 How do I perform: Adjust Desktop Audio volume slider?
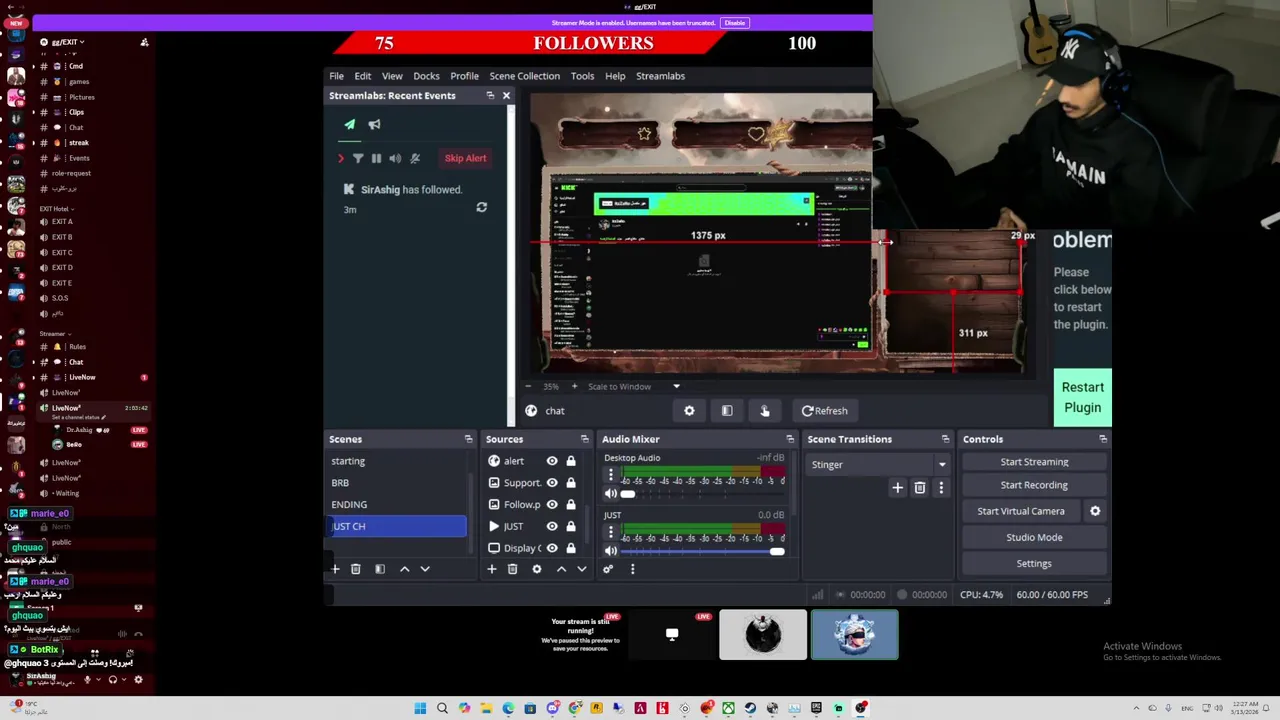click(x=704, y=494)
